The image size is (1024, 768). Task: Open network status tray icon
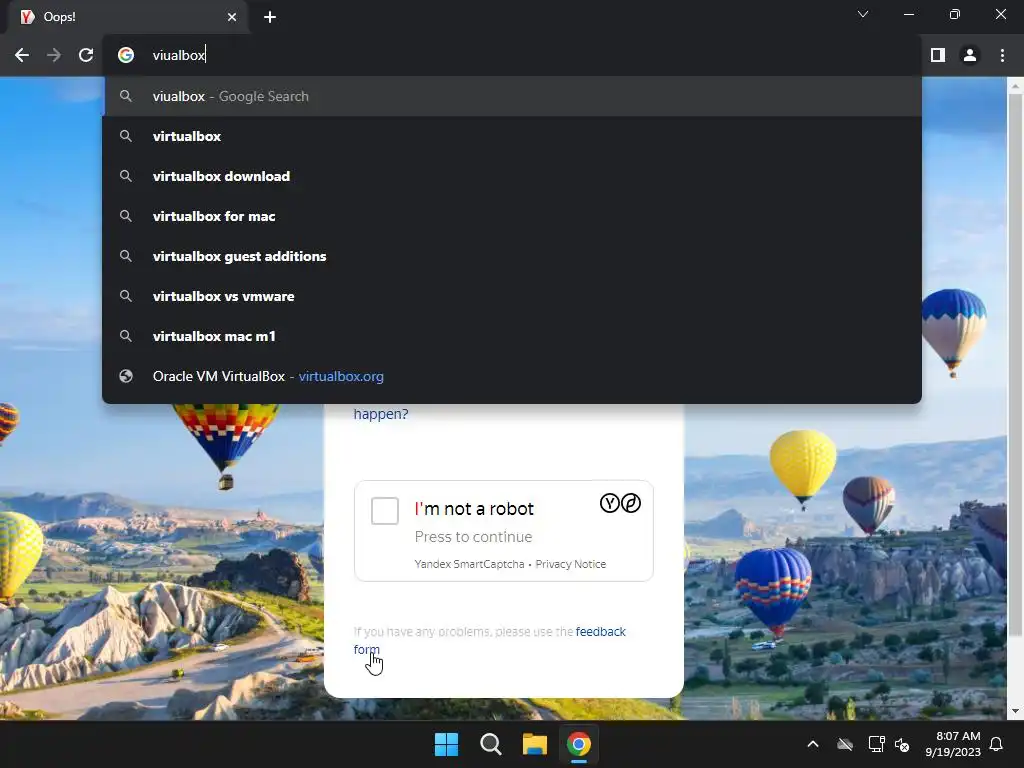[876, 744]
